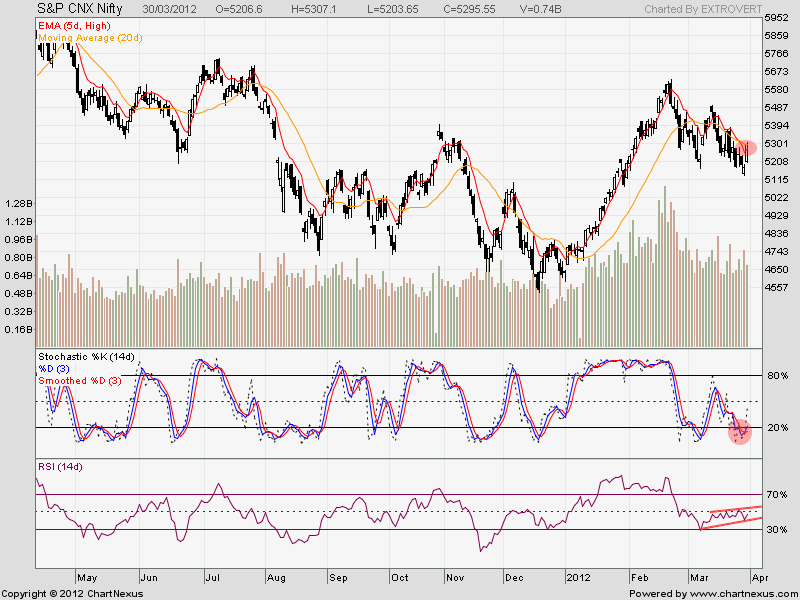Click the red circle on Stochastic panel
Screen dimensions: 800x600
pyautogui.click(x=740, y=432)
